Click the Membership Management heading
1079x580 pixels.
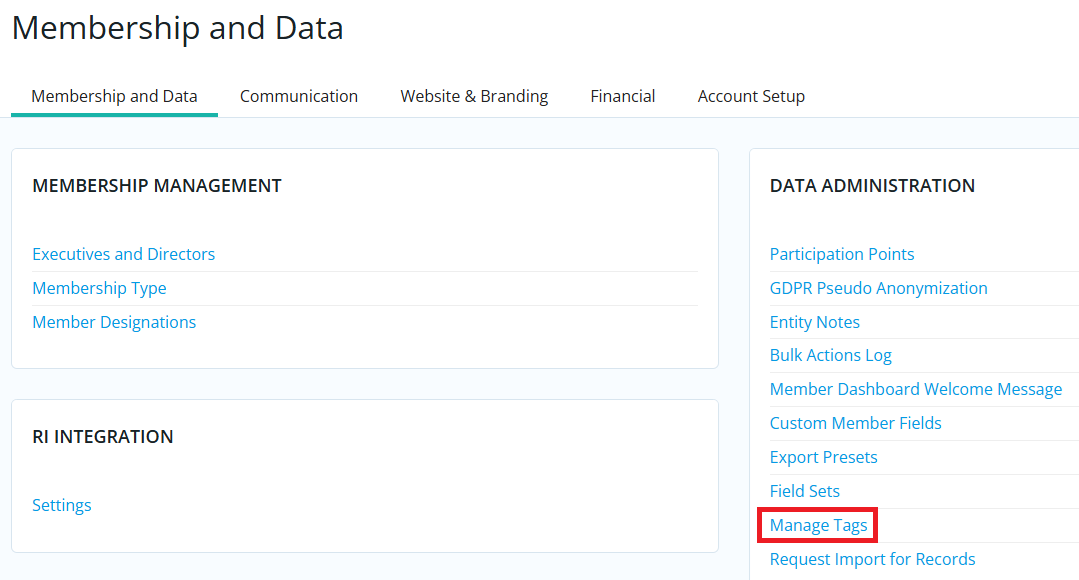tap(157, 186)
